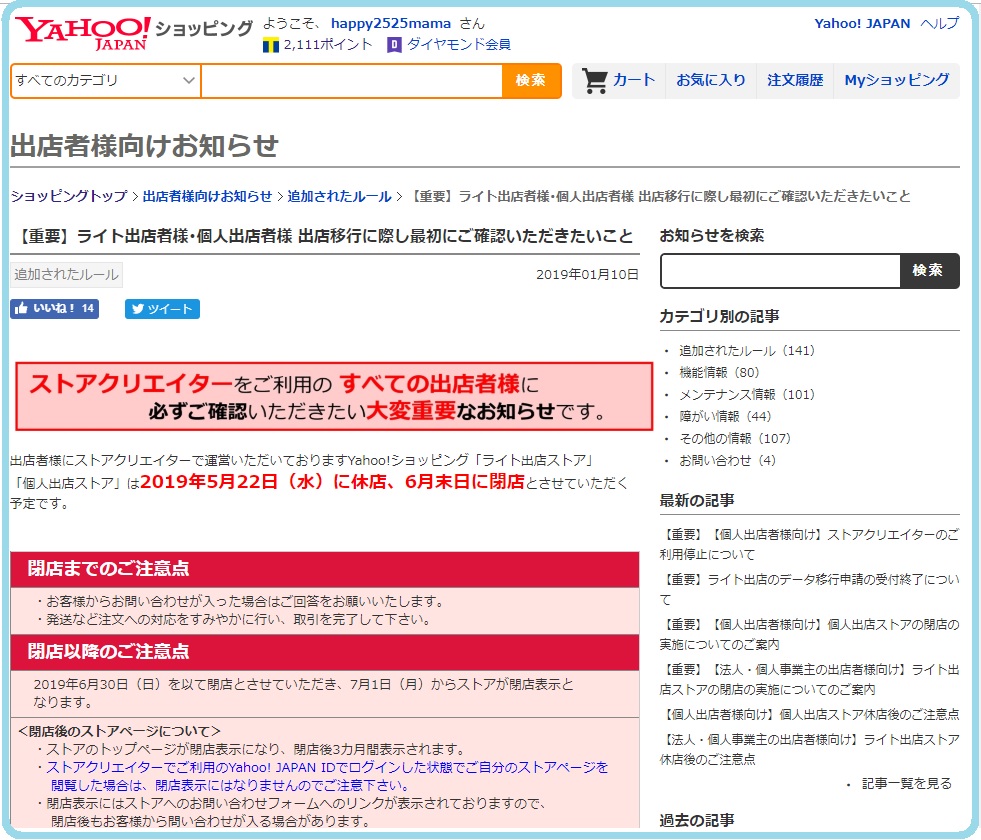Screen dimensions: 981x840
Task: Click the diamond member badge icon
Action: coord(394,45)
